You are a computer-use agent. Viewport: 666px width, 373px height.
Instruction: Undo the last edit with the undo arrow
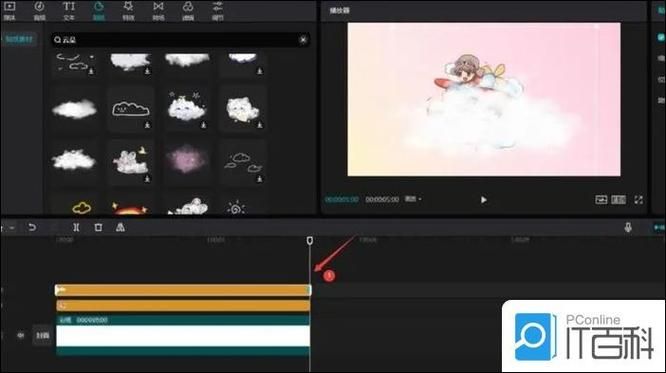pyautogui.click(x=32, y=227)
